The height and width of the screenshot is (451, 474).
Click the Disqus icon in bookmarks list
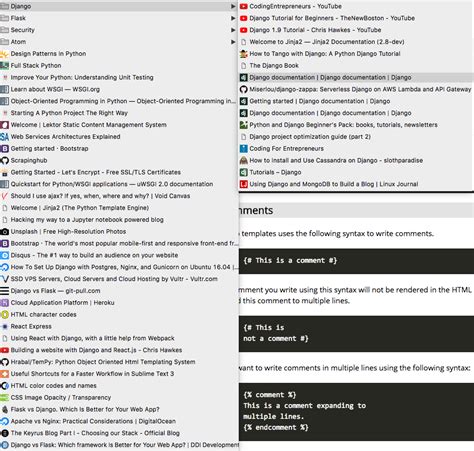click(4, 255)
